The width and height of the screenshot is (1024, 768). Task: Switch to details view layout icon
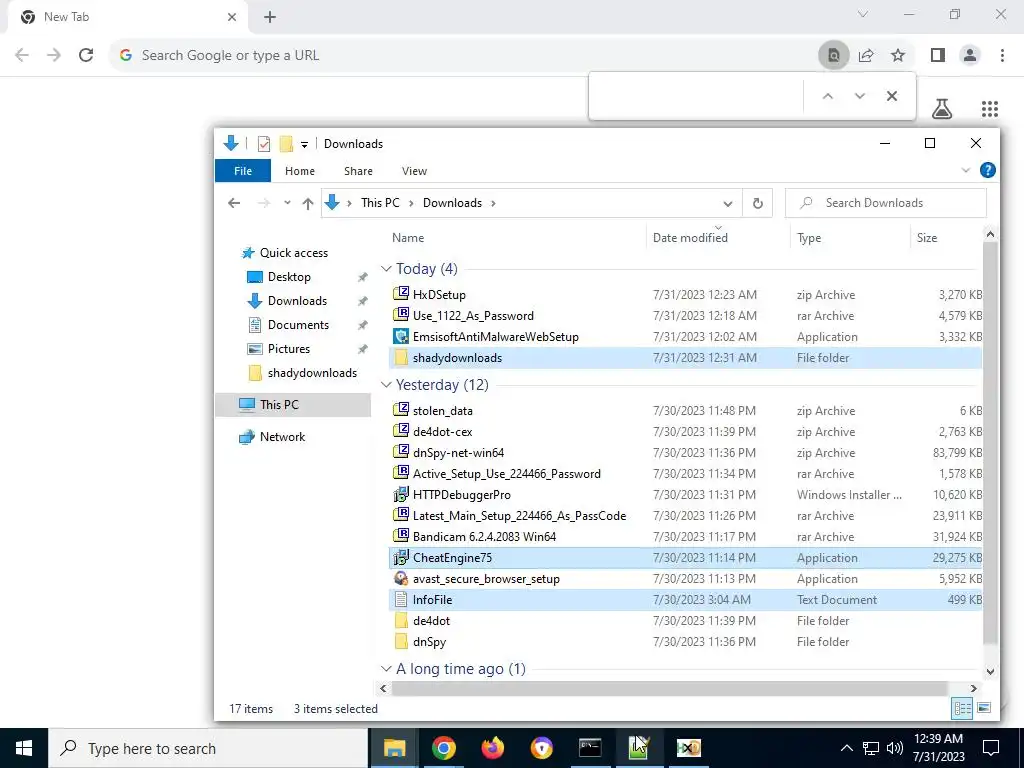[x=962, y=708]
